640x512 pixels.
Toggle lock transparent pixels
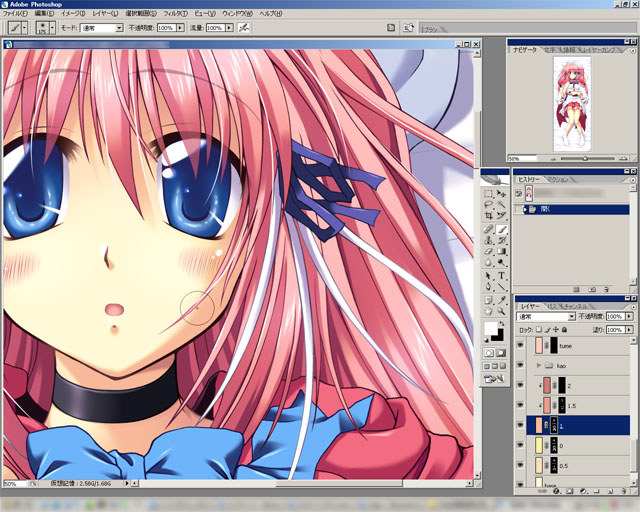pyautogui.click(x=539, y=329)
